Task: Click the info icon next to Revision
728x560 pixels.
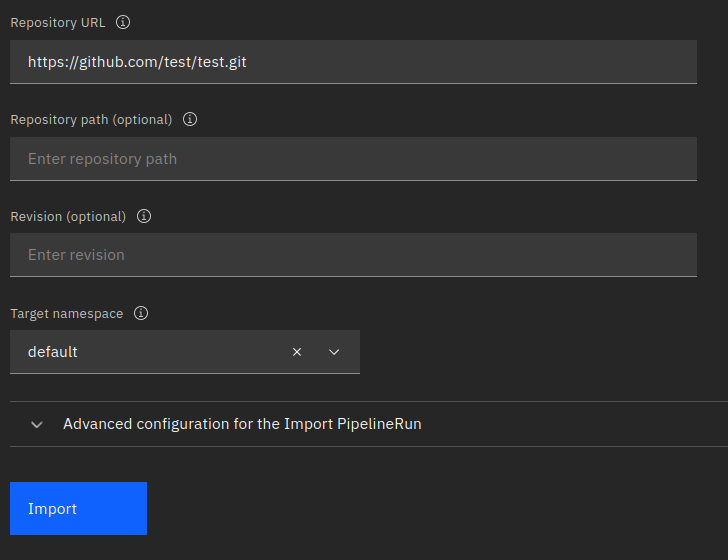Action: pyautogui.click(x=144, y=216)
